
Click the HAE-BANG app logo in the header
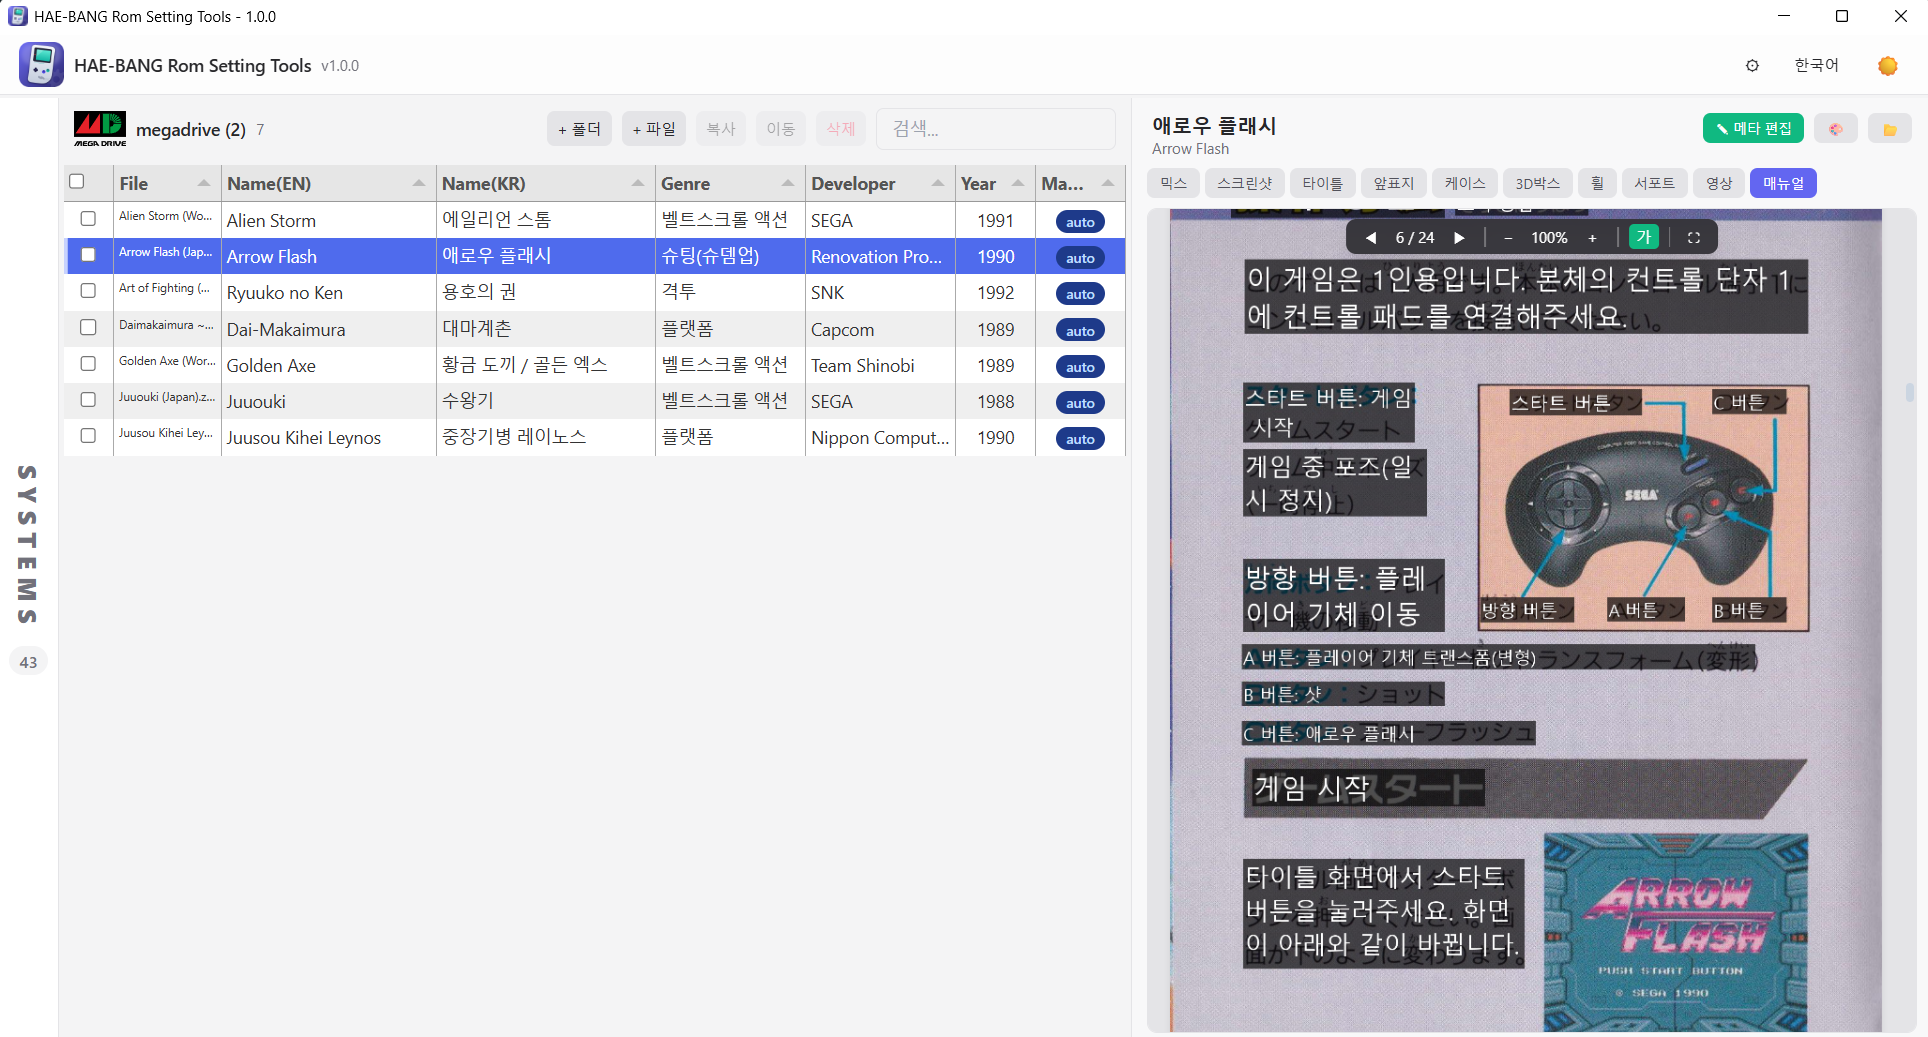pyautogui.click(x=41, y=65)
